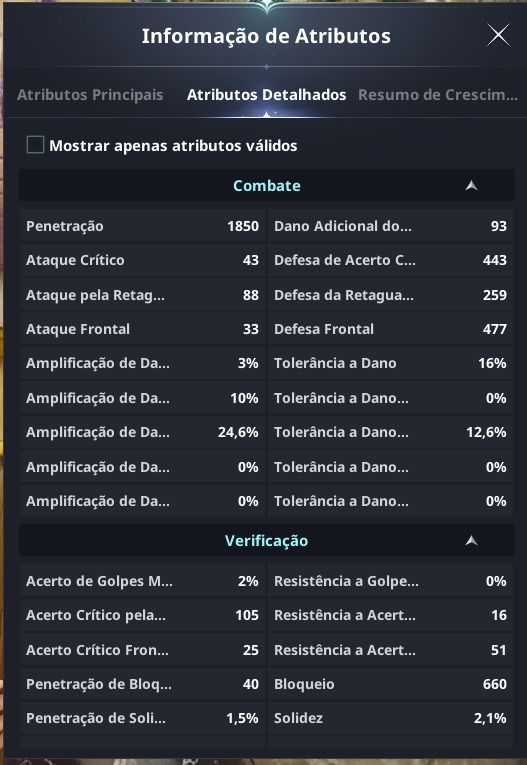Click the Defesa Frontal 477 row
Viewport: 527px width, 765px height.
[x=390, y=329]
